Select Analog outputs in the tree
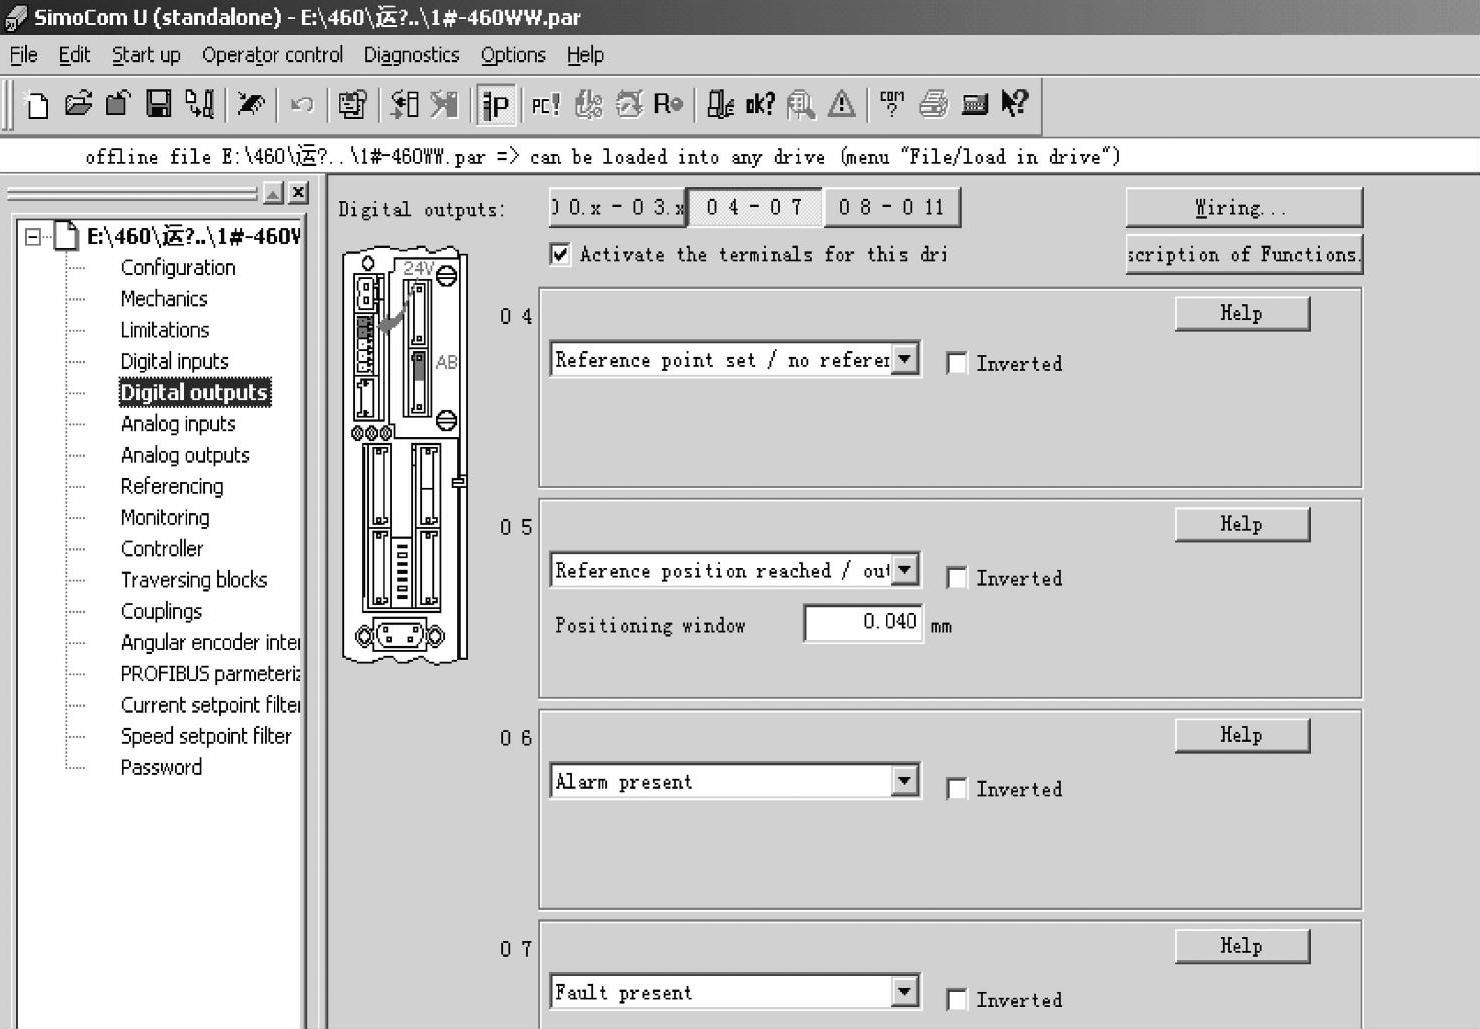Viewport: 1480px width, 1029px height. pos(185,455)
